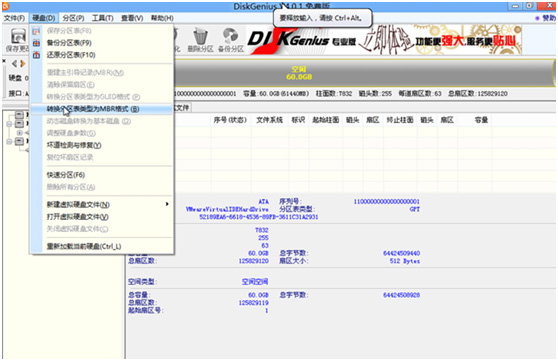Click the GPT partition table type value
The width and height of the screenshot is (558, 361).
415,209
